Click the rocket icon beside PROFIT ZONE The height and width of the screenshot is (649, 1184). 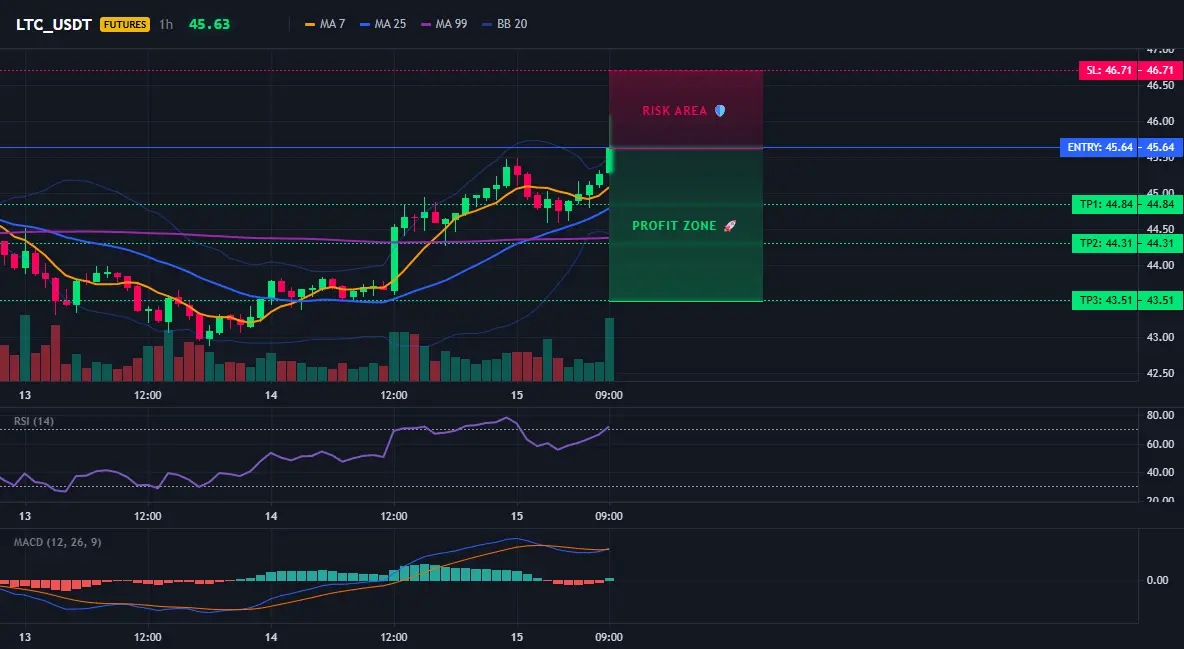coord(729,226)
